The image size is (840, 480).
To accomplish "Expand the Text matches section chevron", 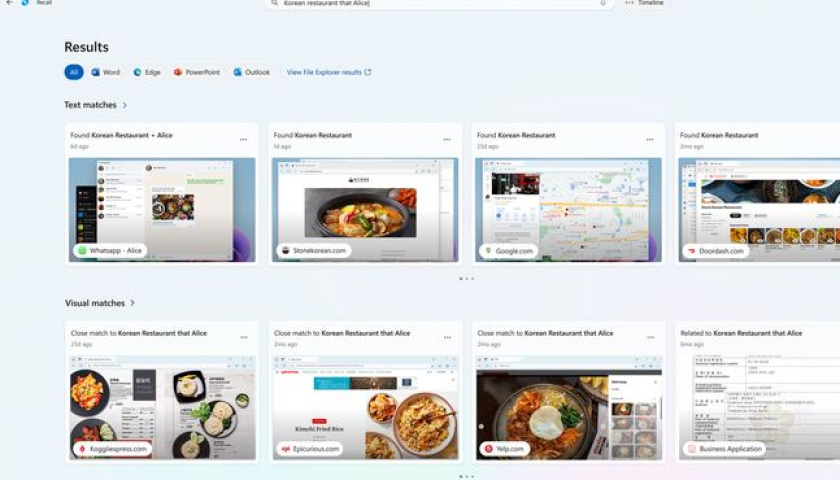I will pyautogui.click(x=125, y=105).
